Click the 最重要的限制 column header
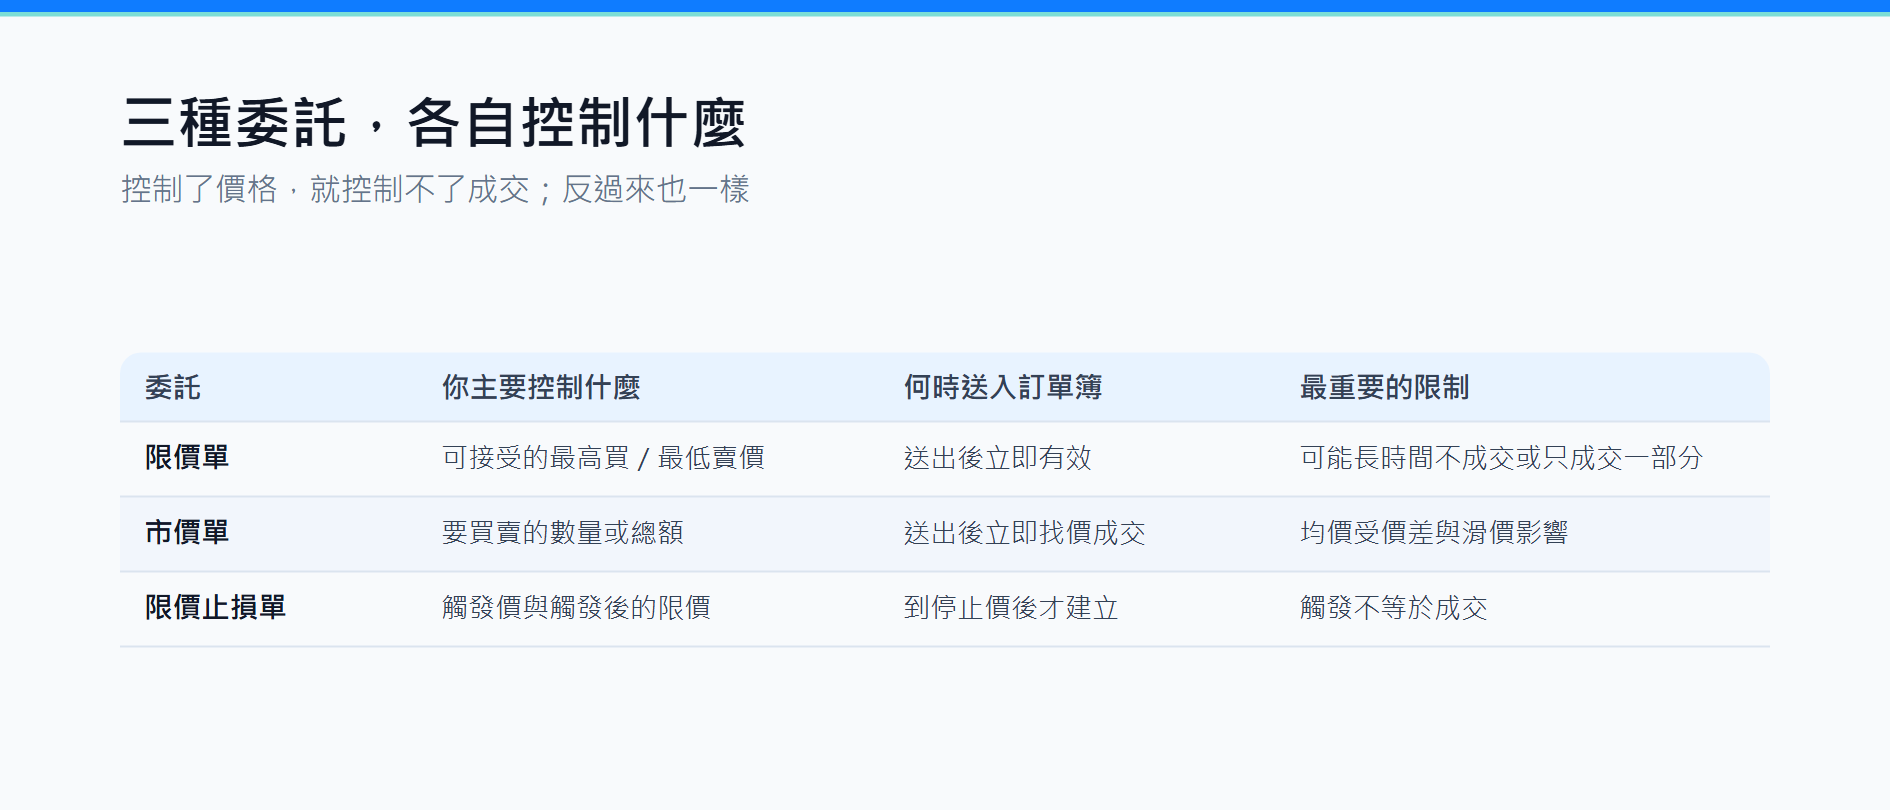The image size is (1890, 810). click(1384, 387)
